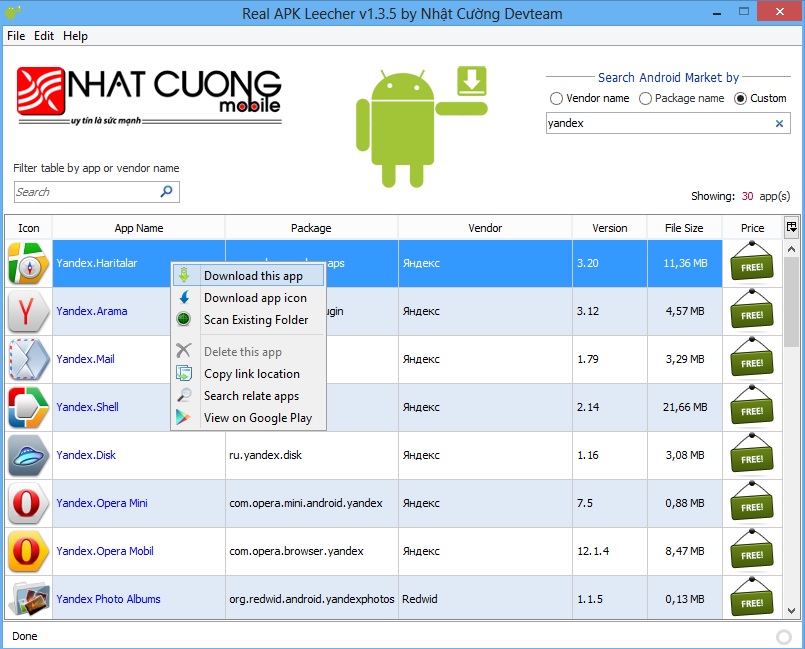The height and width of the screenshot is (649, 805).
Task: Choose View on Google Play entry
Action: tap(248, 418)
